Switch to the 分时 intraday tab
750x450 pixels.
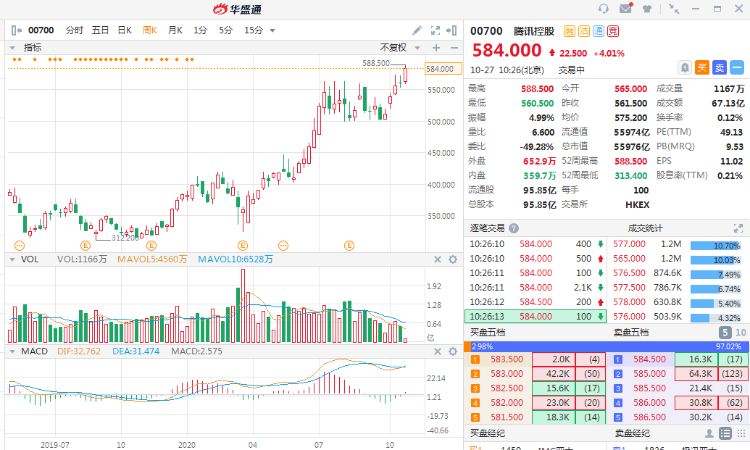74,31
